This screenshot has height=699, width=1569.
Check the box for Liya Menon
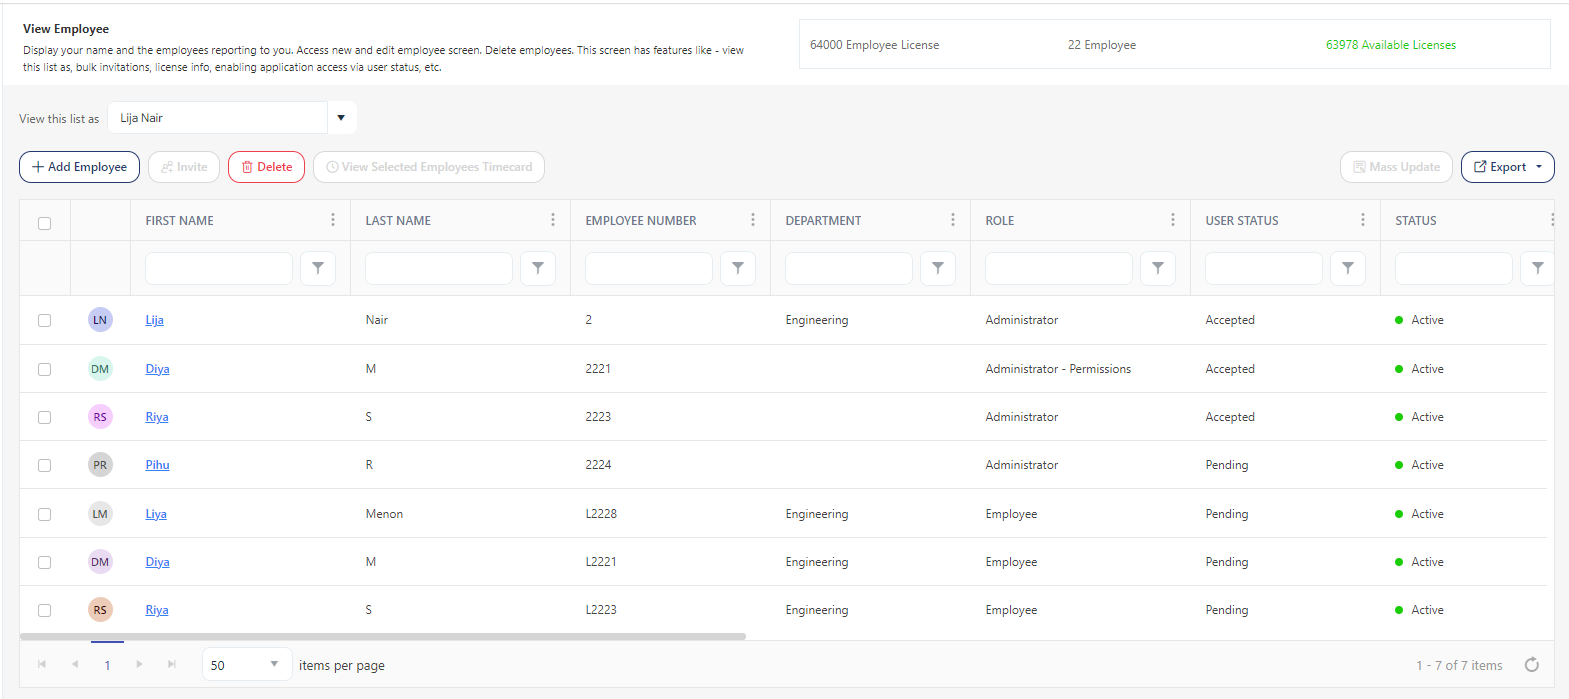45,514
